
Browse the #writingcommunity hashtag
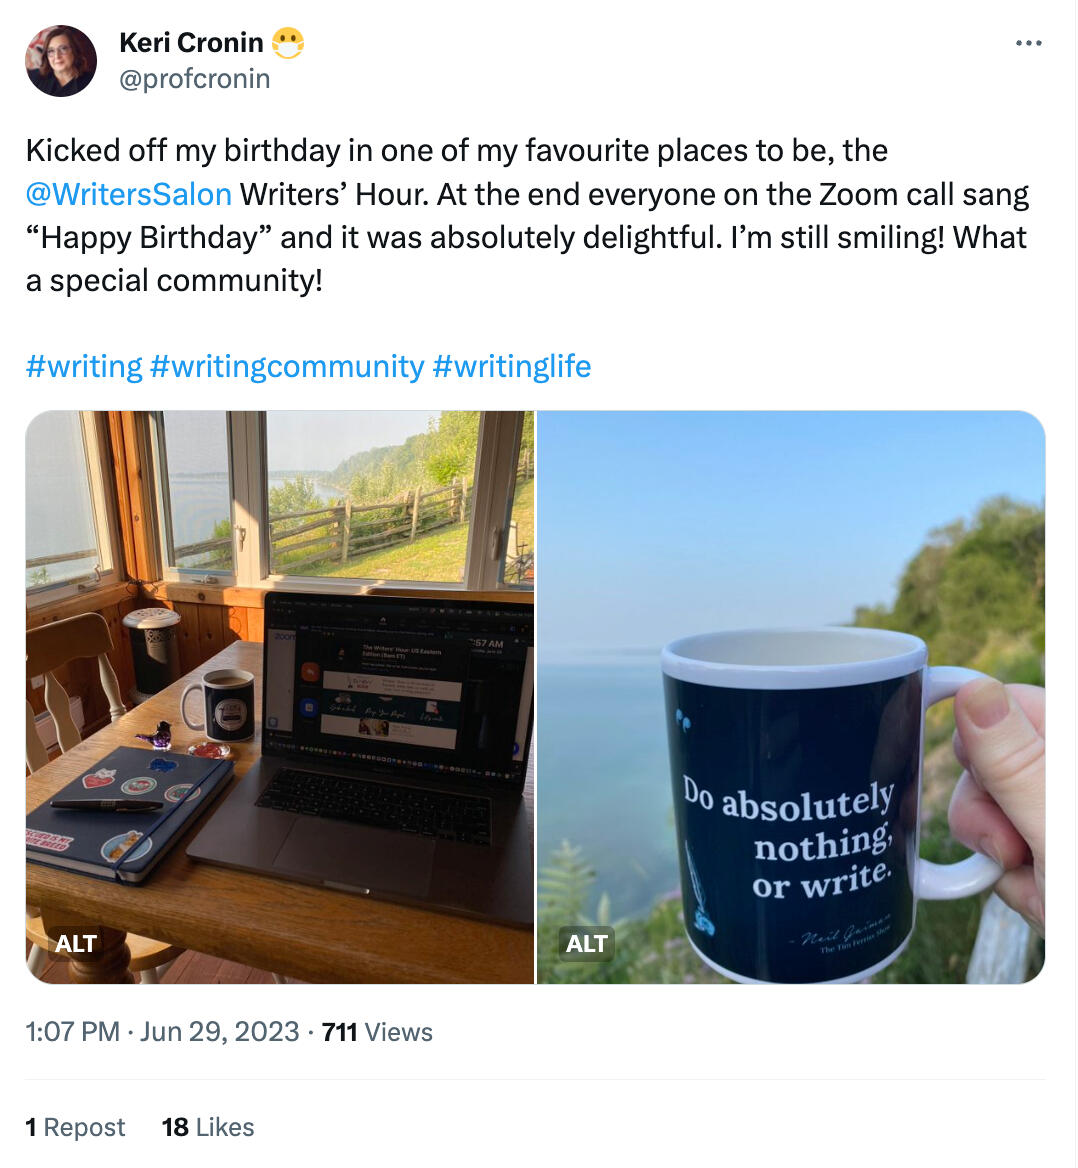[287, 366]
